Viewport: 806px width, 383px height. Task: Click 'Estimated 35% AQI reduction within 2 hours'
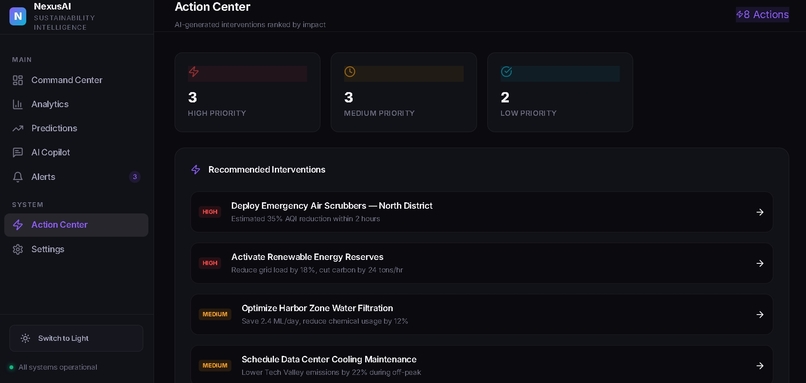(x=305, y=219)
